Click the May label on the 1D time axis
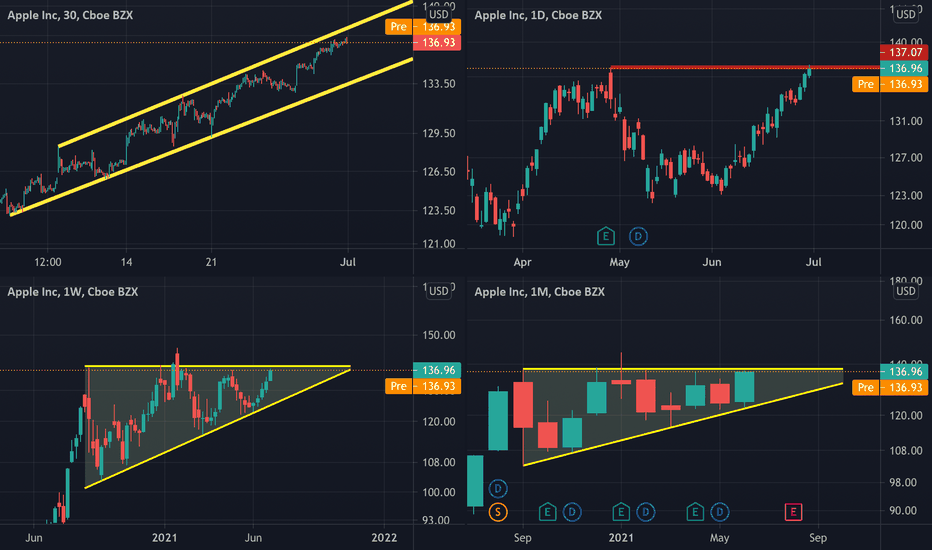The image size is (932, 550). (619, 262)
